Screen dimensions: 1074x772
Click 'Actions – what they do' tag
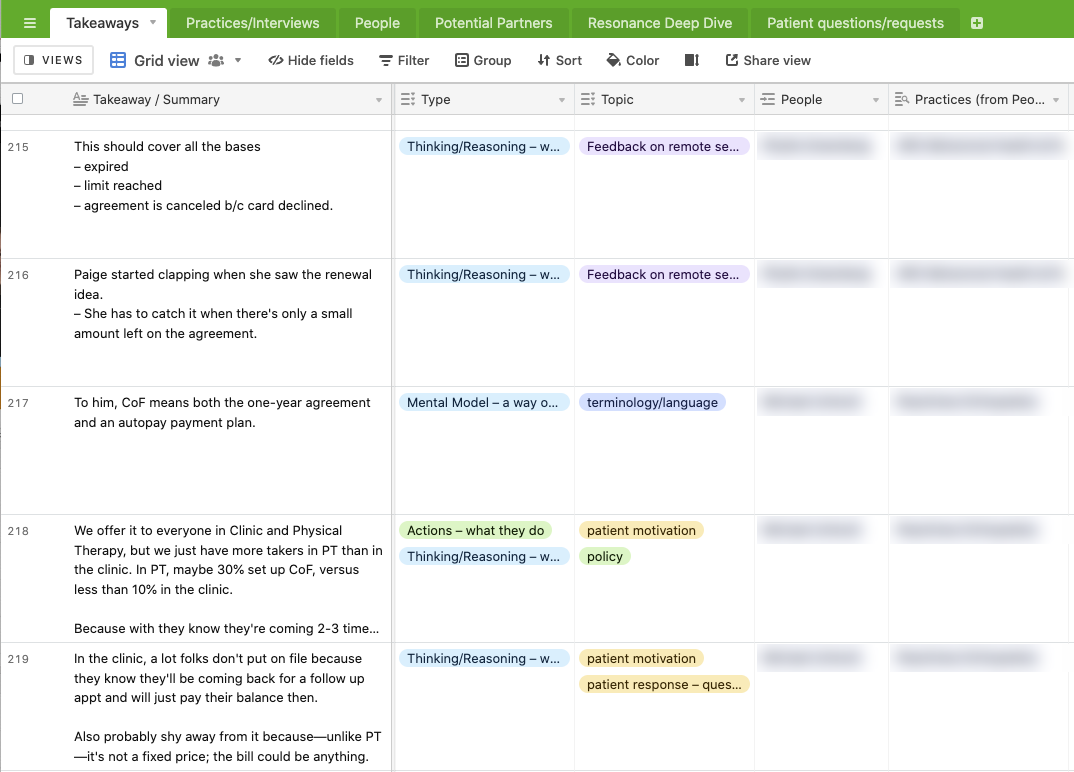475,531
